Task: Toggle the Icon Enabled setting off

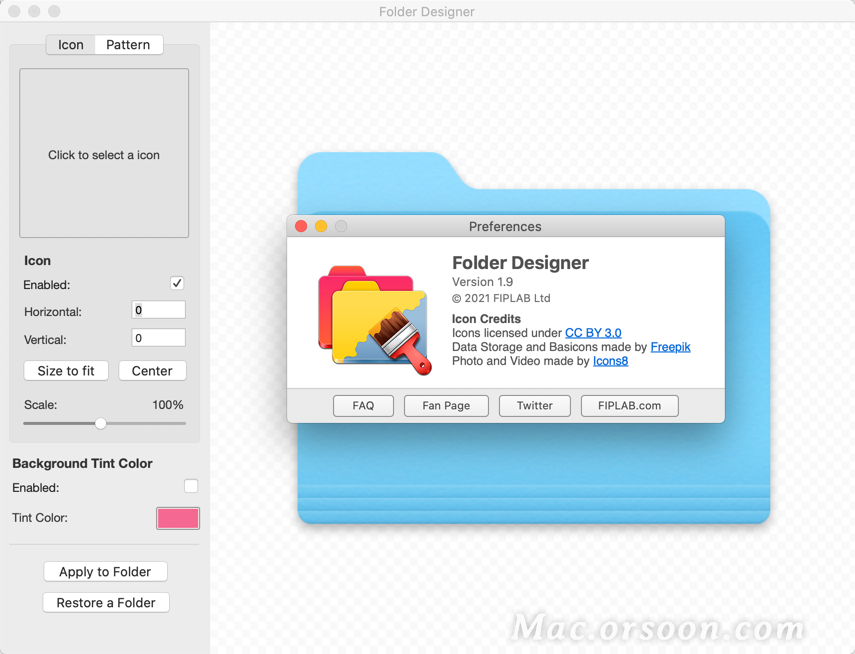Action: click(x=176, y=283)
